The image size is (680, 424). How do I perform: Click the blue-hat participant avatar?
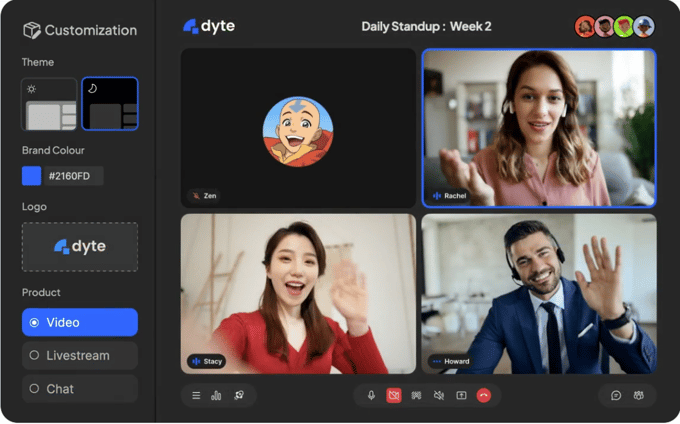coord(644,27)
